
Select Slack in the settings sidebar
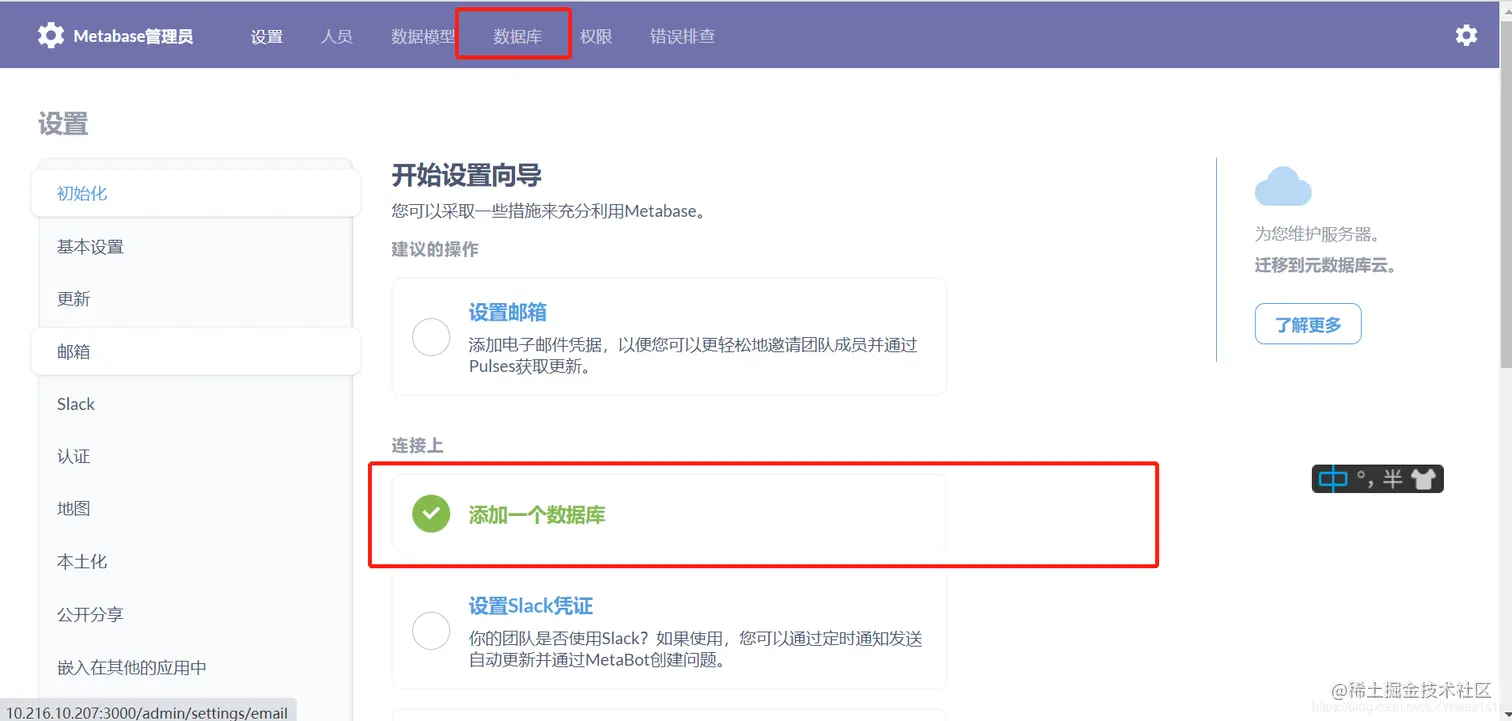point(196,404)
